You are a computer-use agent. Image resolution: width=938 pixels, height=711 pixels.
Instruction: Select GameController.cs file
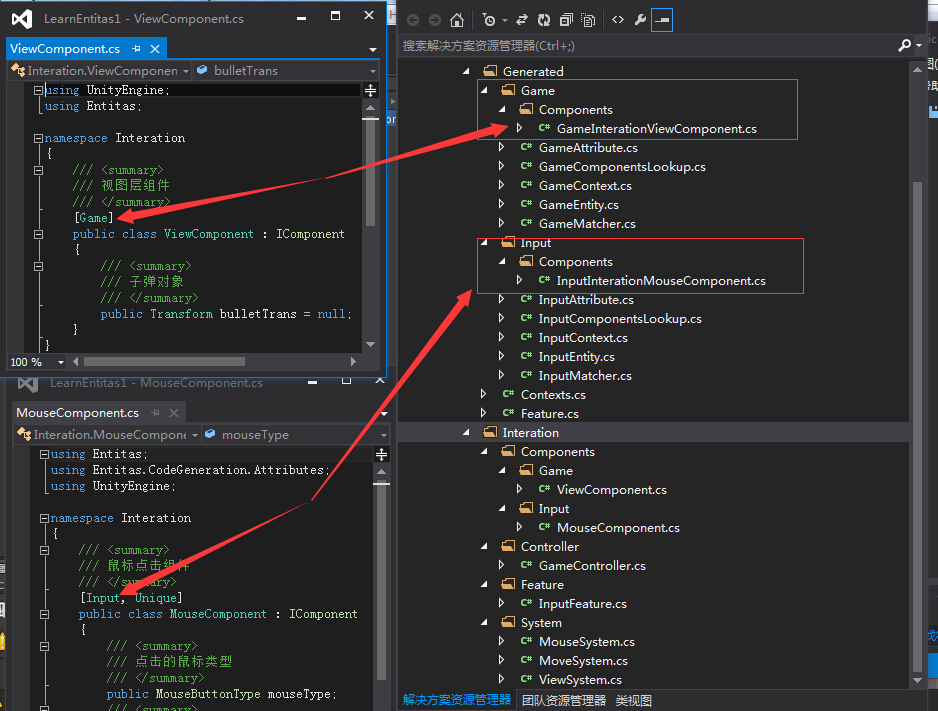592,566
